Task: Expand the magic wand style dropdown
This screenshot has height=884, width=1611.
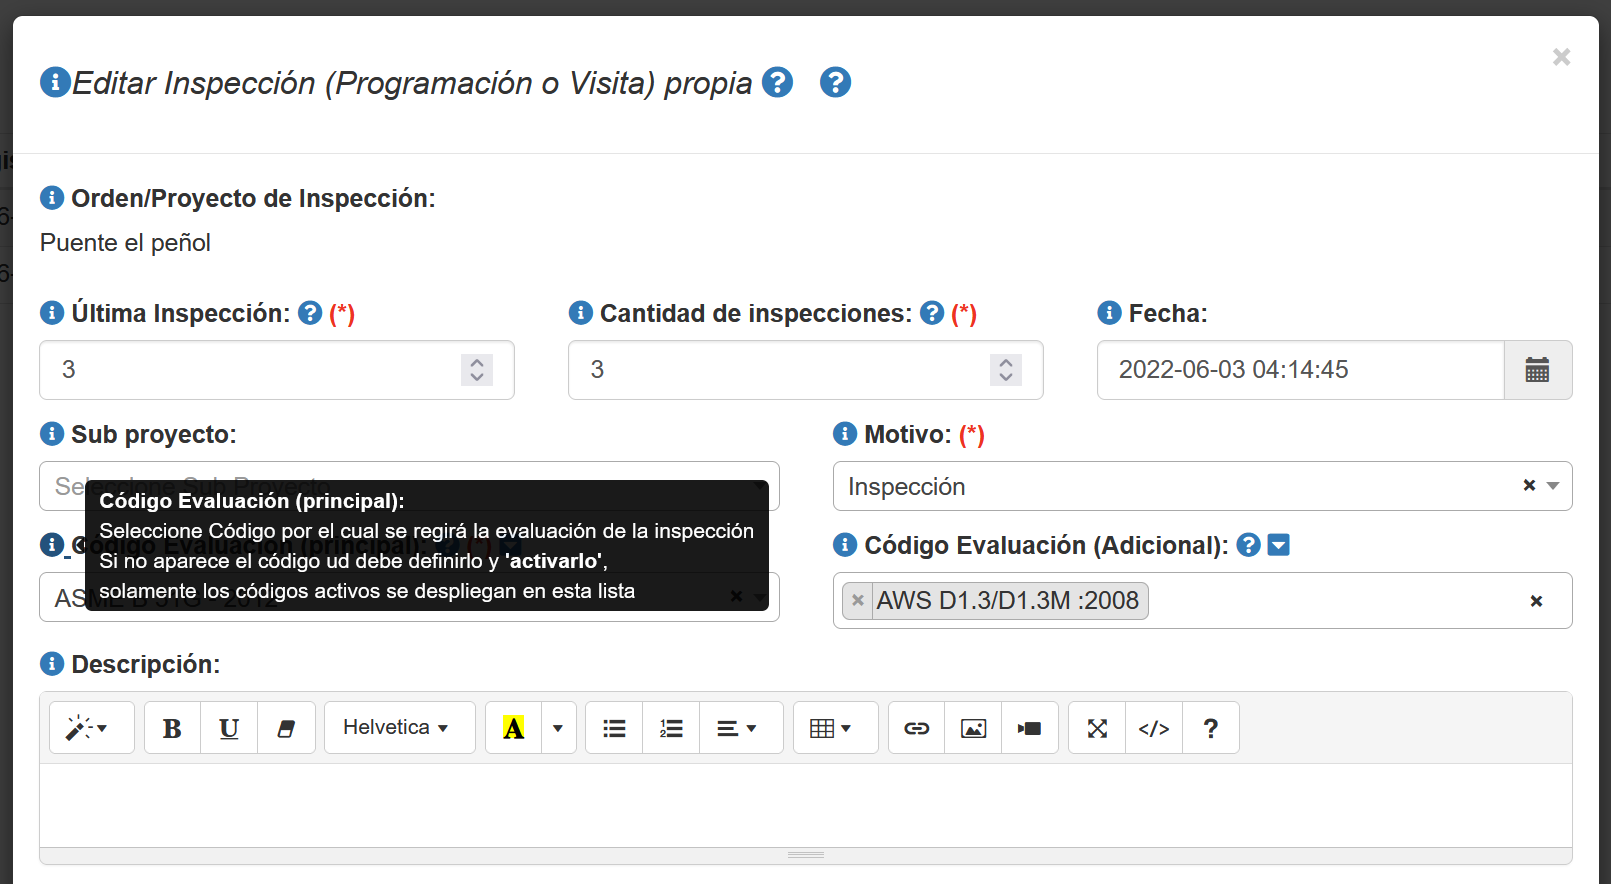Action: coord(90,728)
